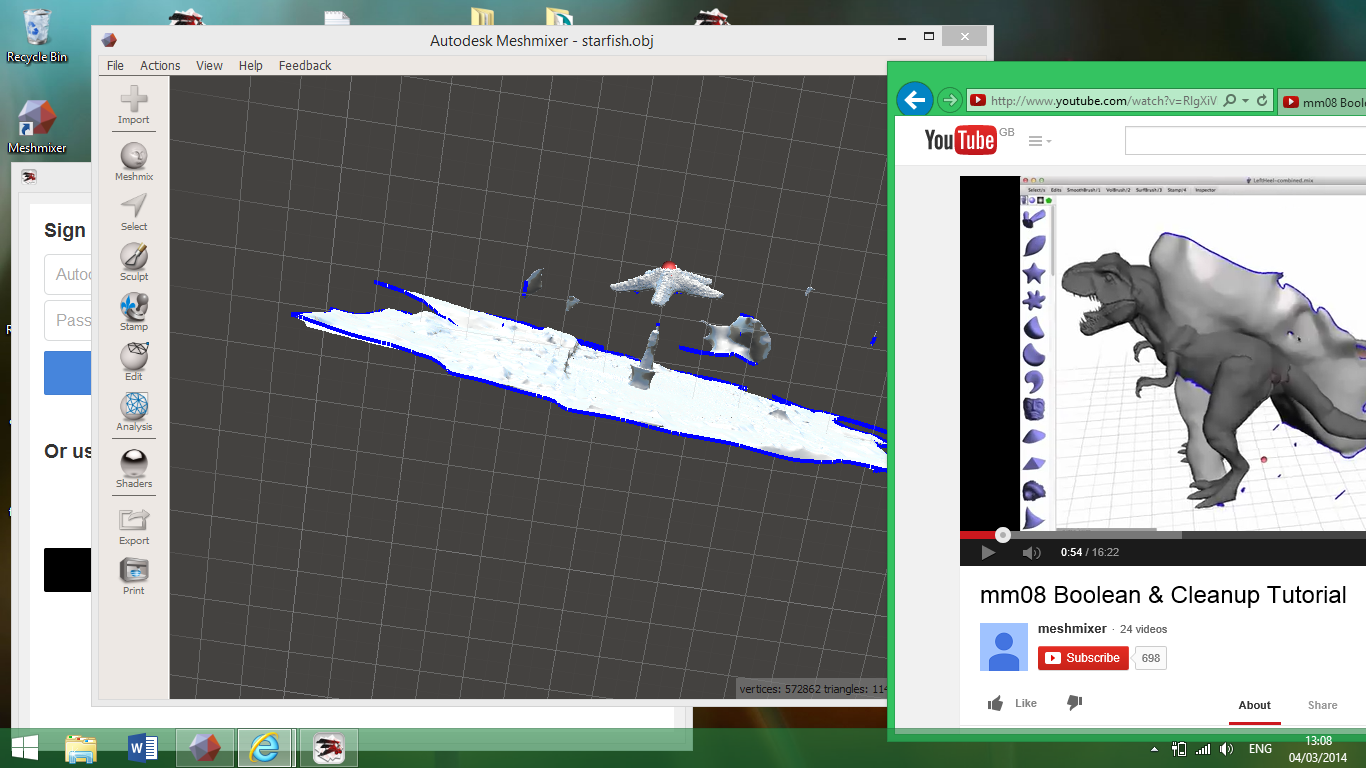Viewport: 1366px width, 768px height.
Task: Open the Help menu
Action: [x=250, y=66]
